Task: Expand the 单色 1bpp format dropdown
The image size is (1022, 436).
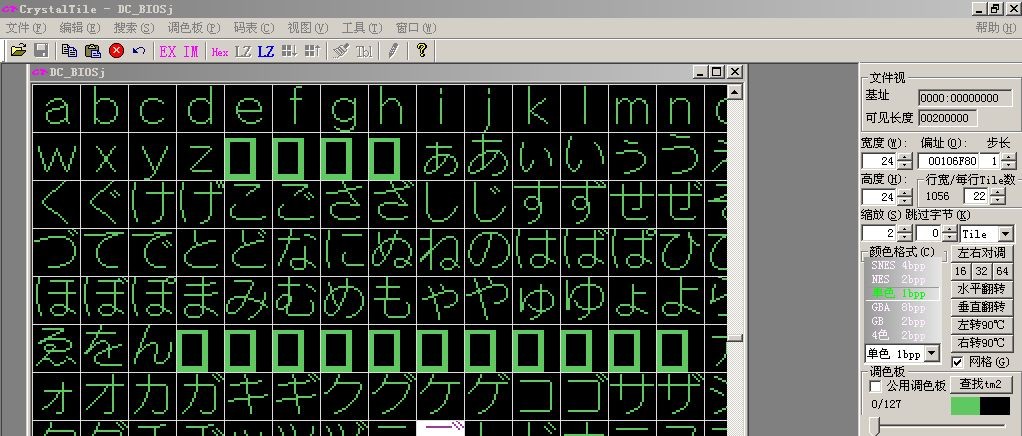Action: click(x=932, y=353)
